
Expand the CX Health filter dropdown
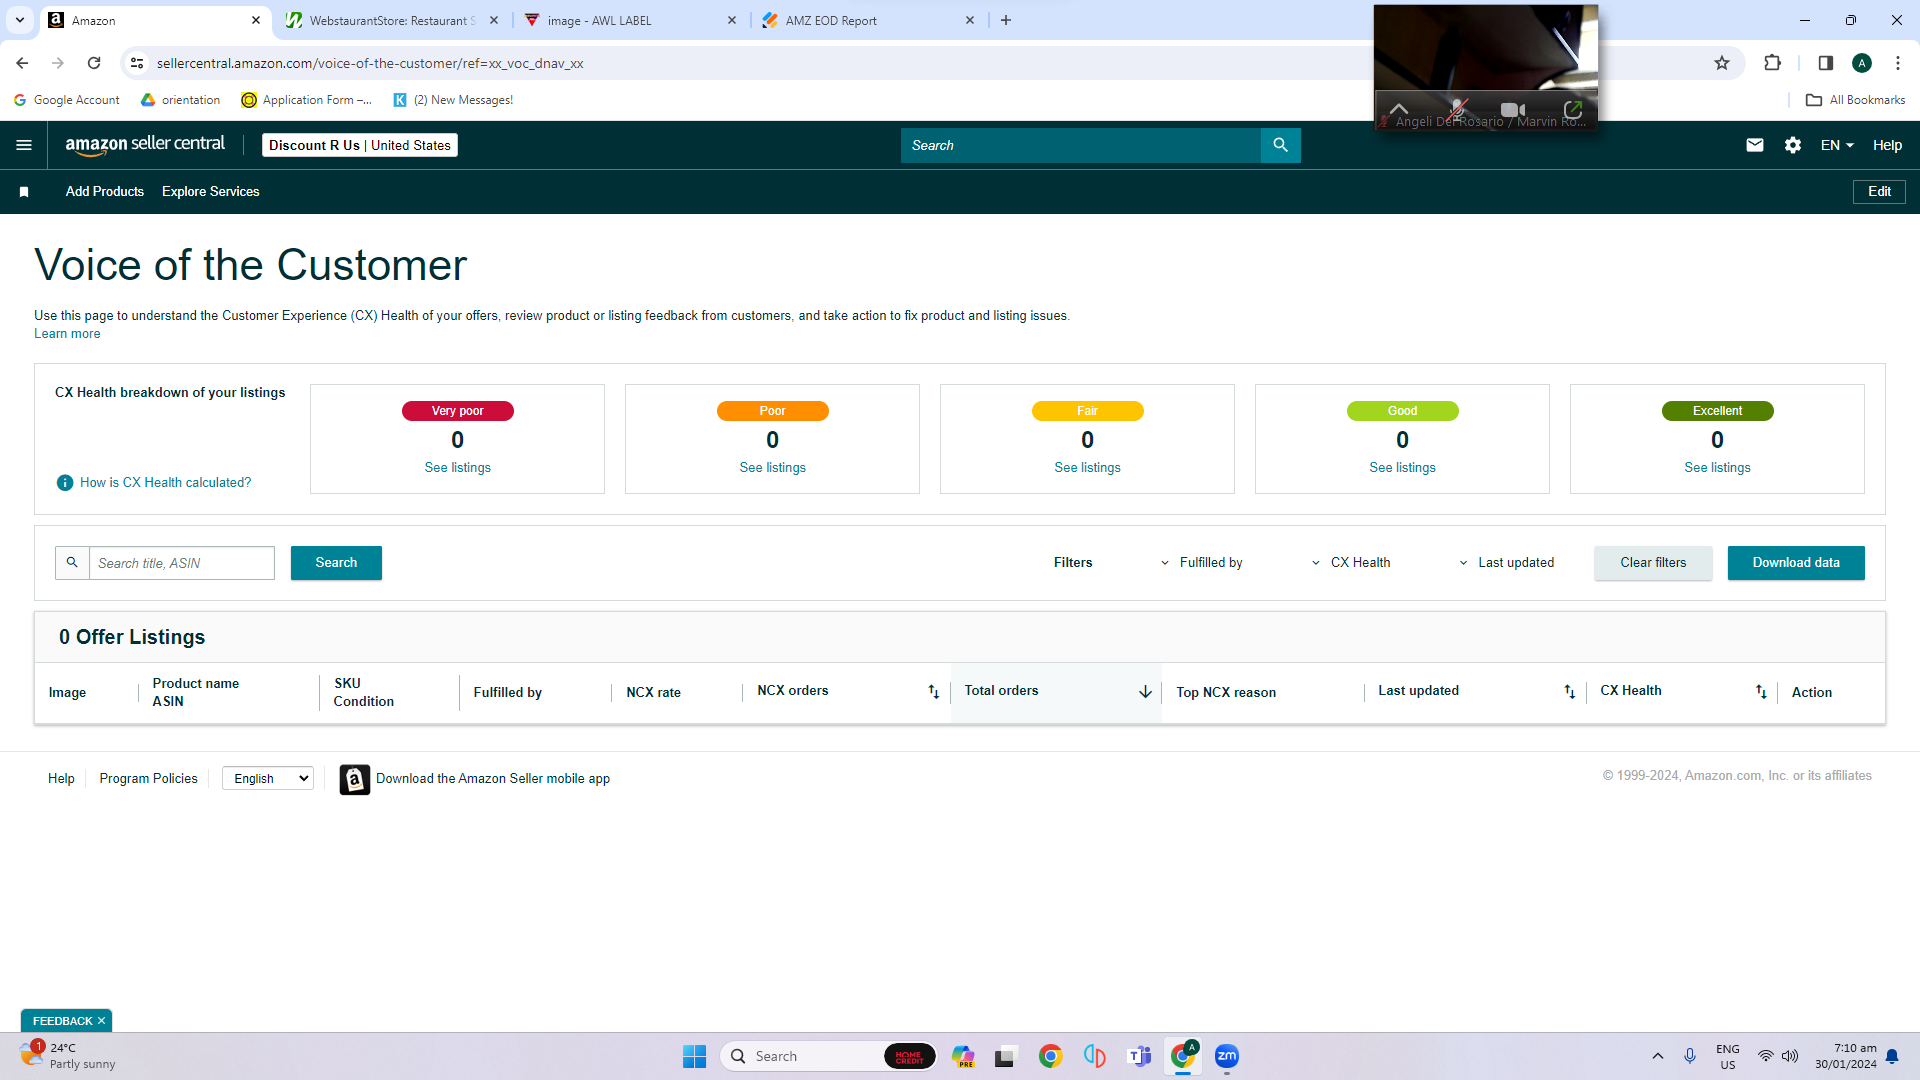click(1352, 563)
